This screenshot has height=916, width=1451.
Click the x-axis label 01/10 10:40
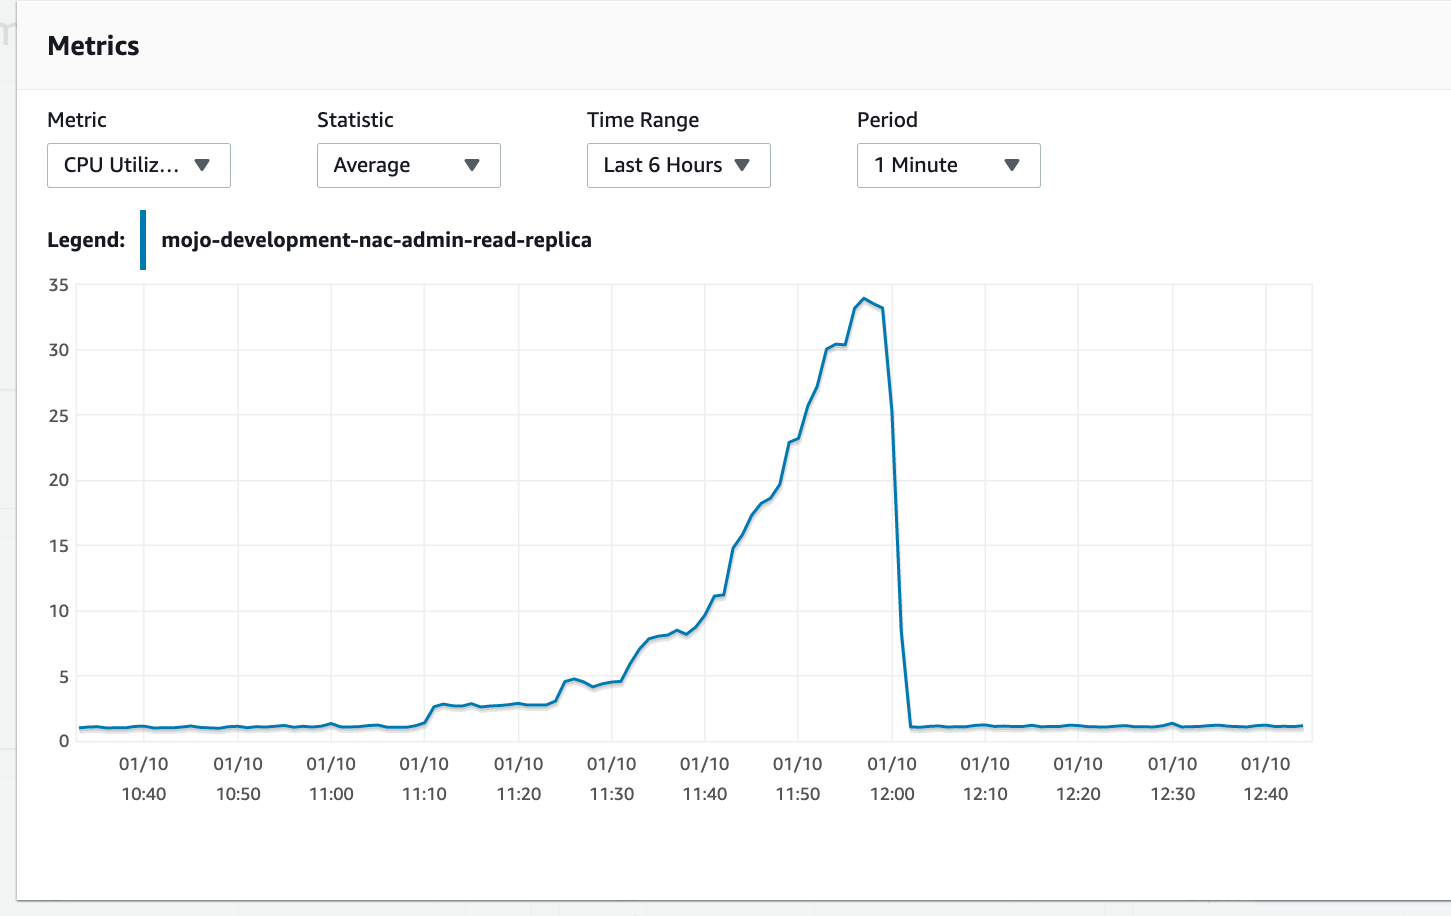pyautogui.click(x=144, y=779)
